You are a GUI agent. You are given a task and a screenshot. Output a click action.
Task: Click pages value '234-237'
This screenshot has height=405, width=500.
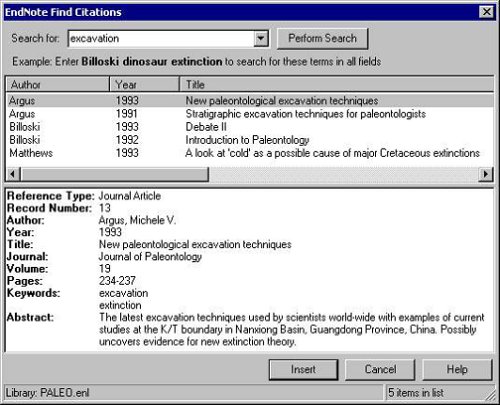coord(117,281)
